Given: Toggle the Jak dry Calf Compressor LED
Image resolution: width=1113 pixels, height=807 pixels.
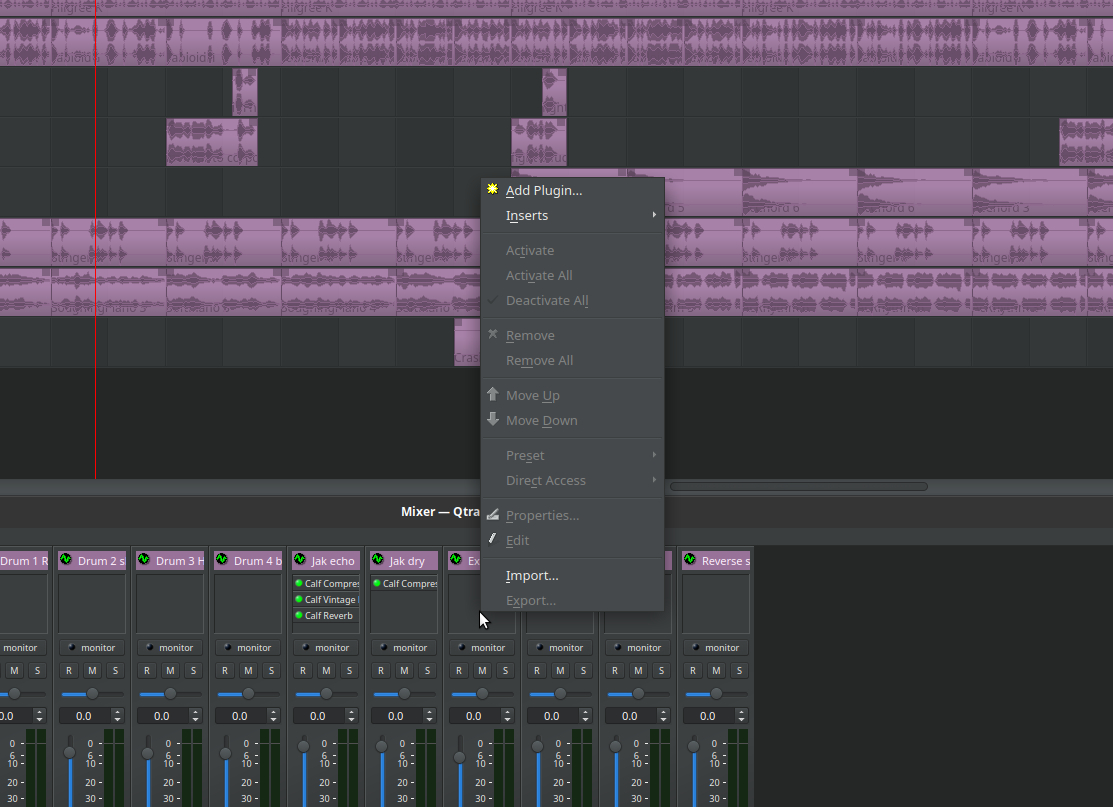Looking at the screenshot, I should click(377, 583).
